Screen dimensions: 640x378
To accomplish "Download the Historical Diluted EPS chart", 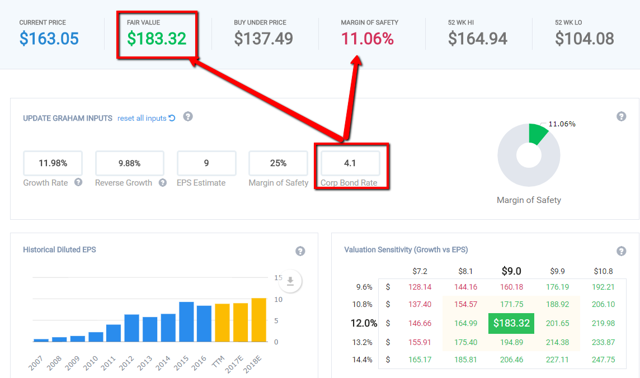I will 290,281.
